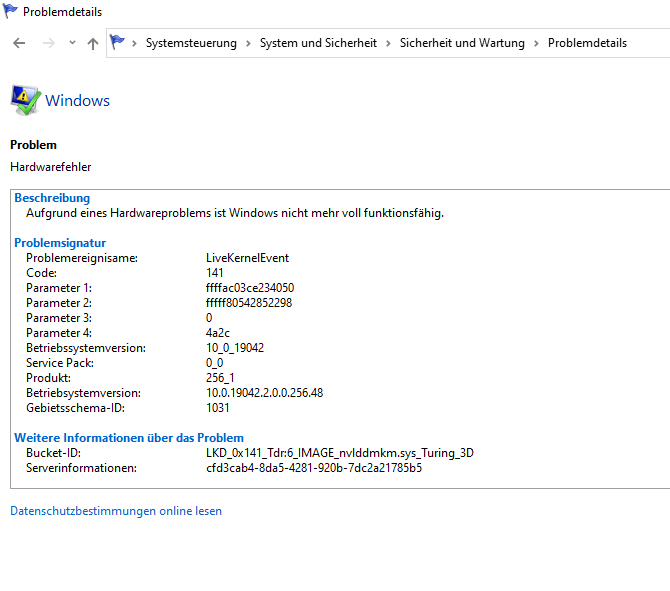Viewport: 670px width, 591px height.
Task: Select Service Pack value 0_0
Action: 215,363
